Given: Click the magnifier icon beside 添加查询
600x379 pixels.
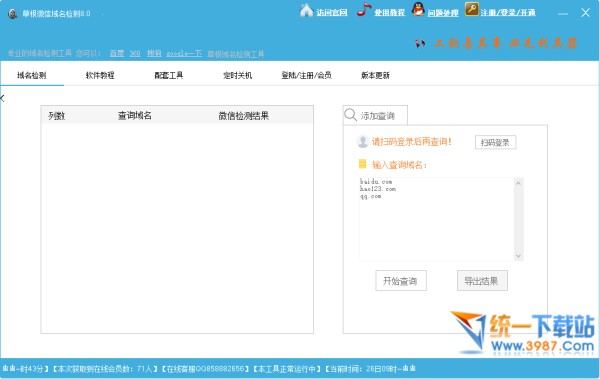Looking at the screenshot, I should tap(351, 114).
